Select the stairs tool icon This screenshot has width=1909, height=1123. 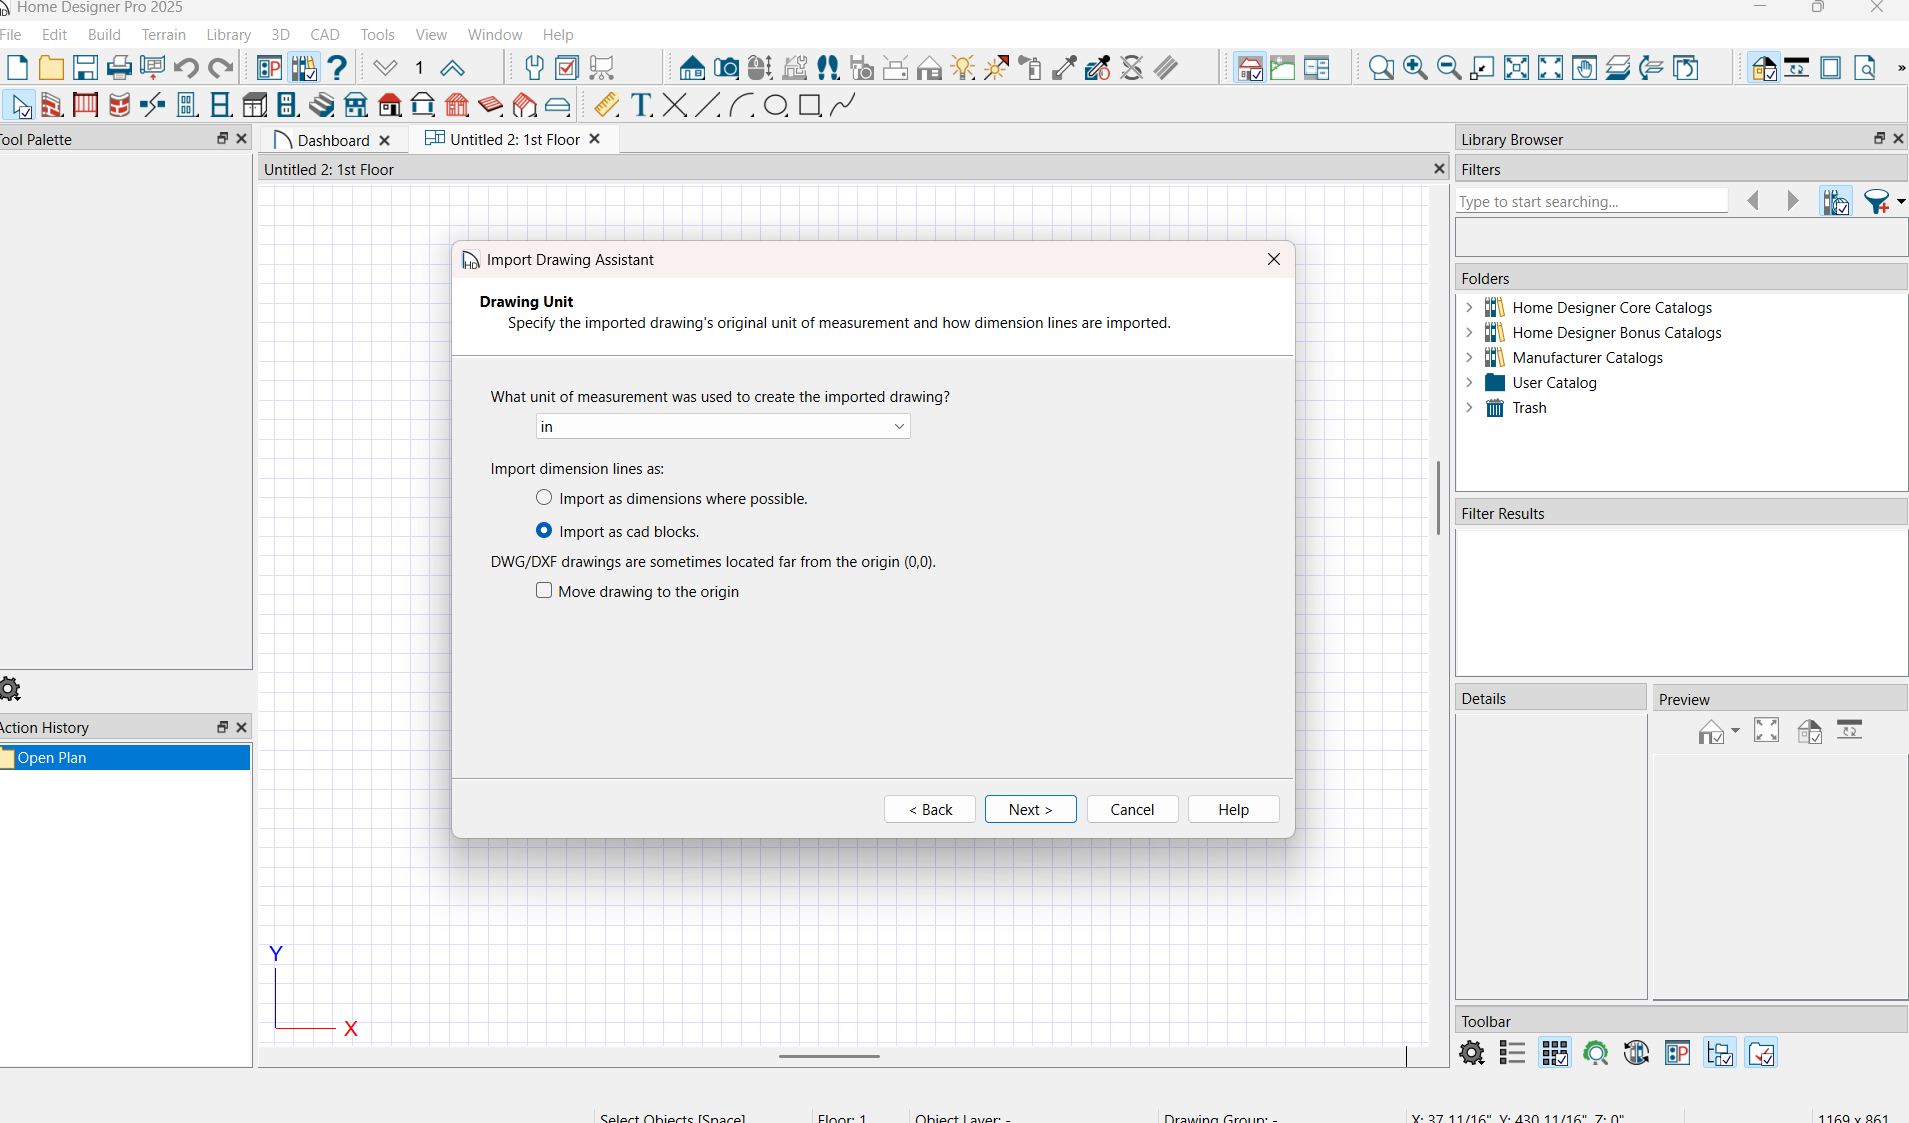(x=321, y=105)
